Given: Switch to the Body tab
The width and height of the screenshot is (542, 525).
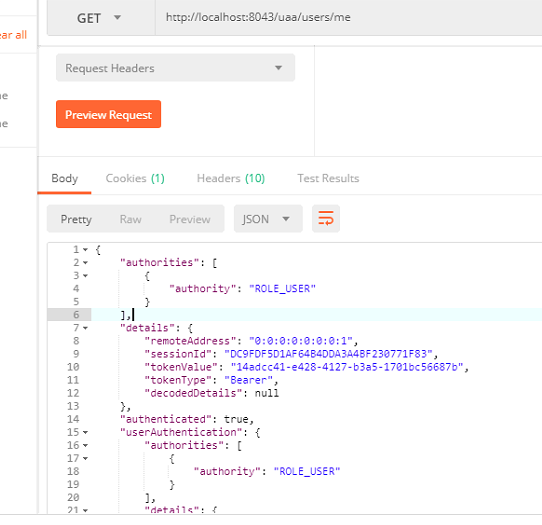Looking at the screenshot, I should (x=65, y=178).
